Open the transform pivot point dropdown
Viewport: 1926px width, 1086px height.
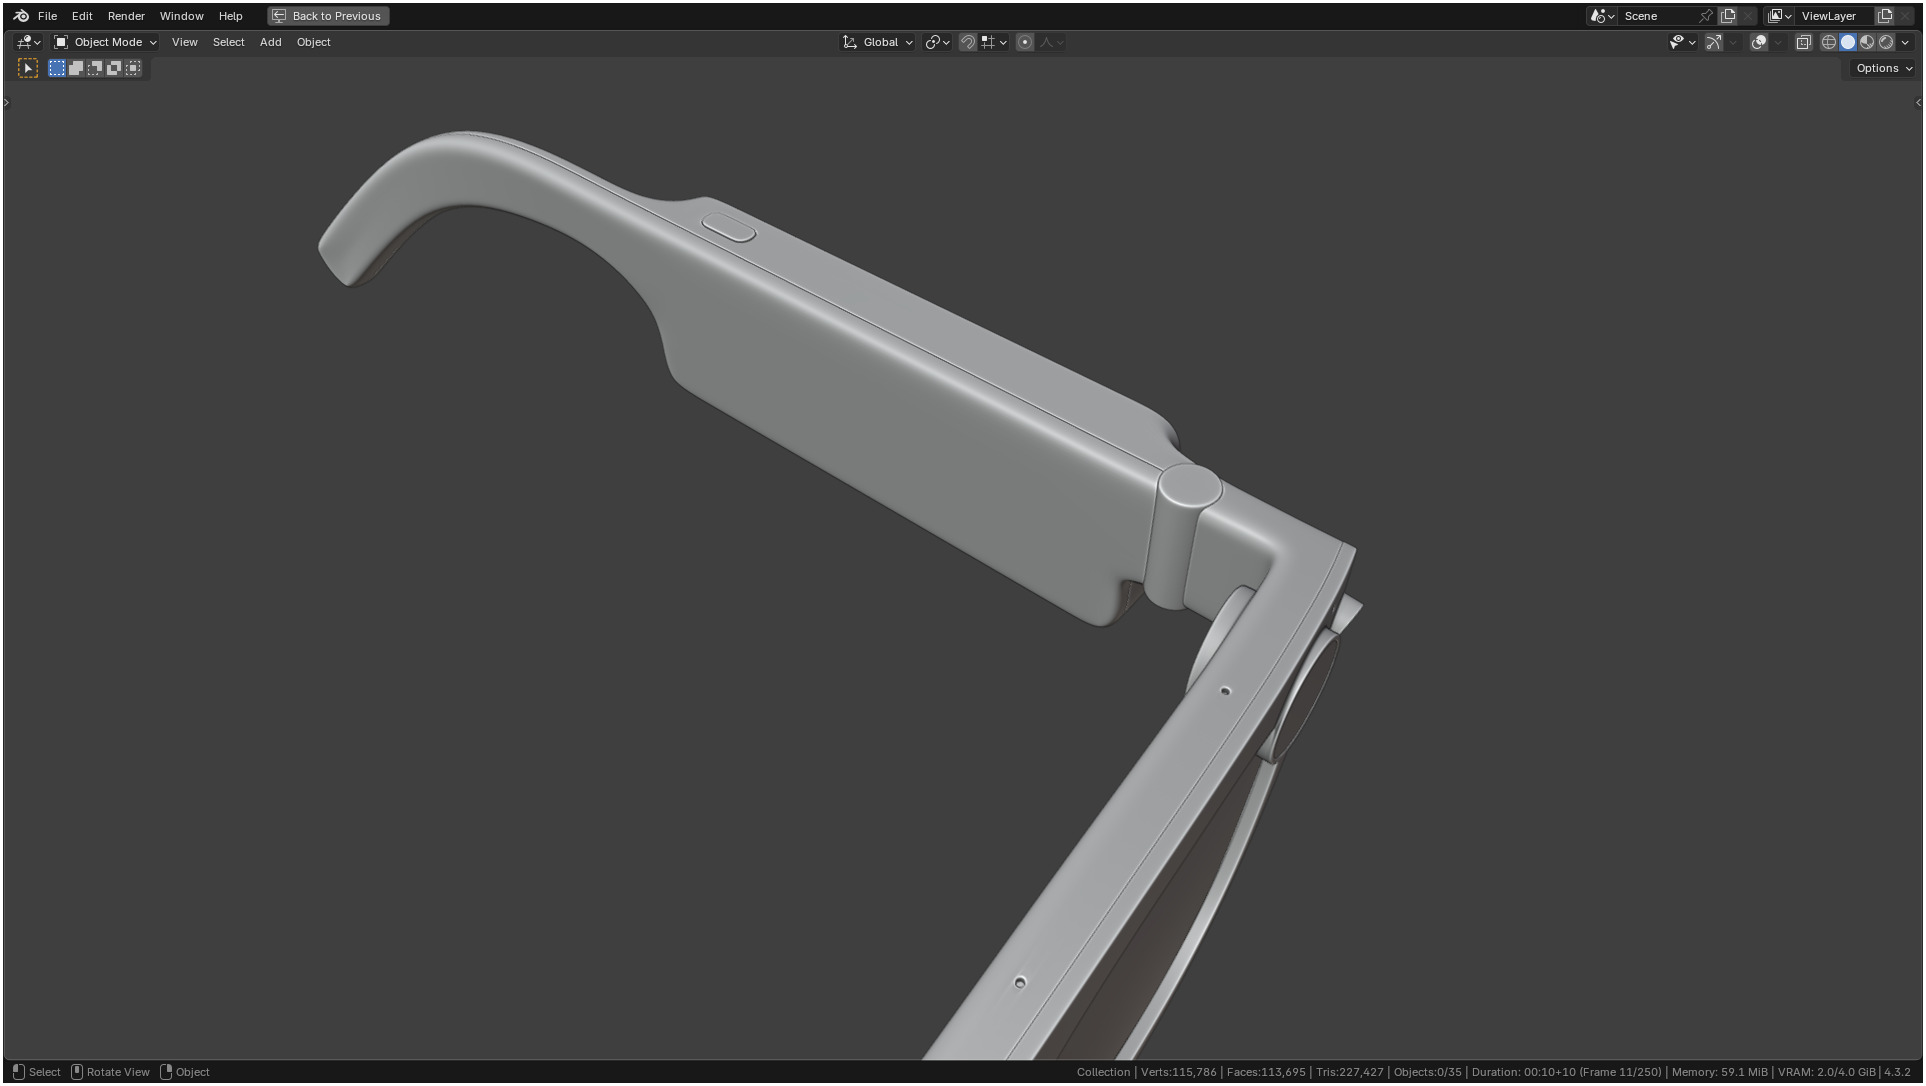(937, 42)
